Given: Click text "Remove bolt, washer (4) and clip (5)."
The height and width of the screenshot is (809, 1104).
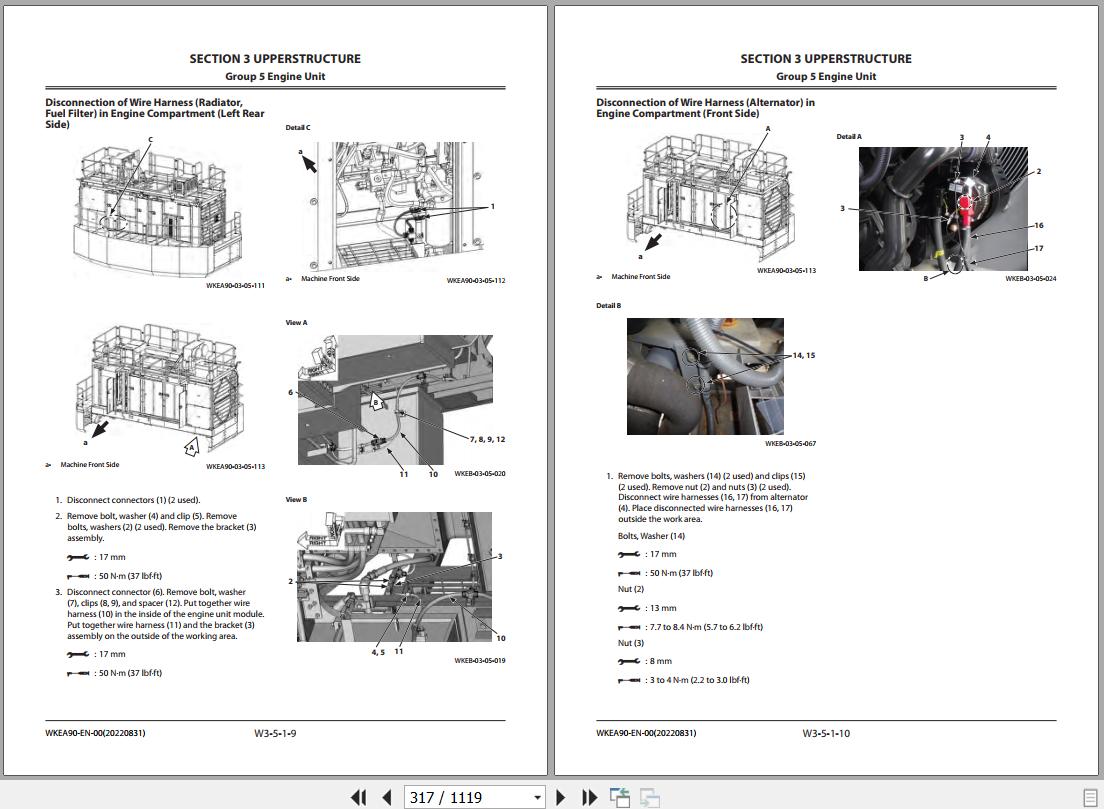Looking at the screenshot, I should 135,516.
